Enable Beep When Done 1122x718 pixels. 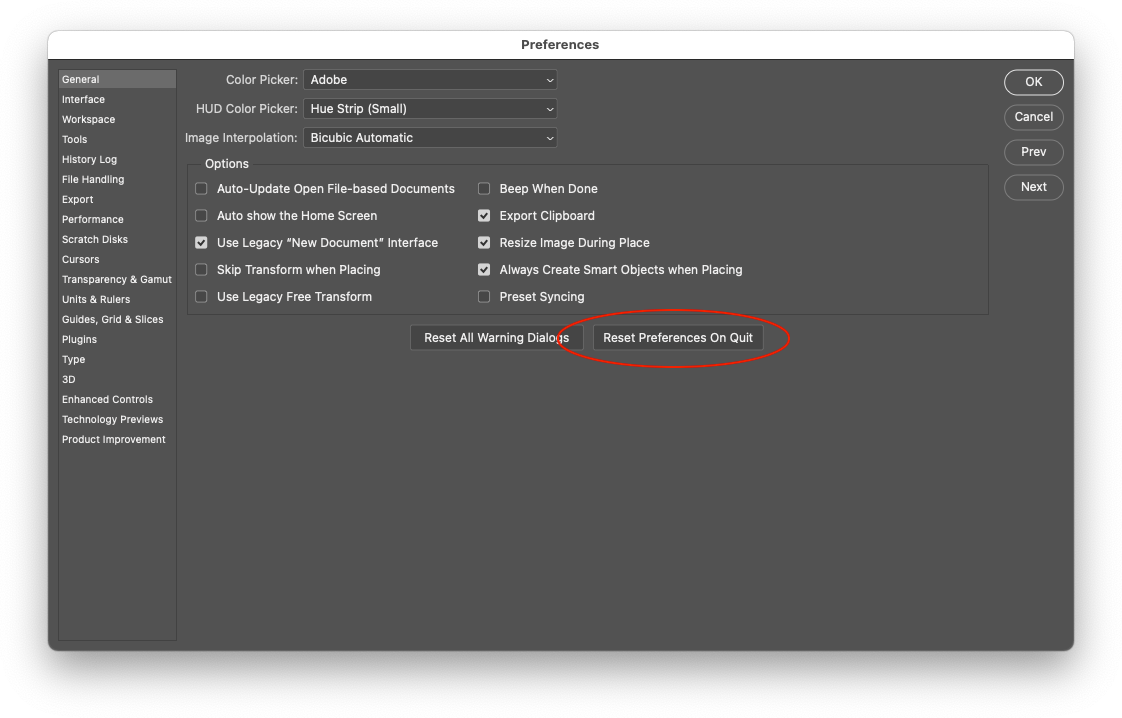tap(483, 188)
